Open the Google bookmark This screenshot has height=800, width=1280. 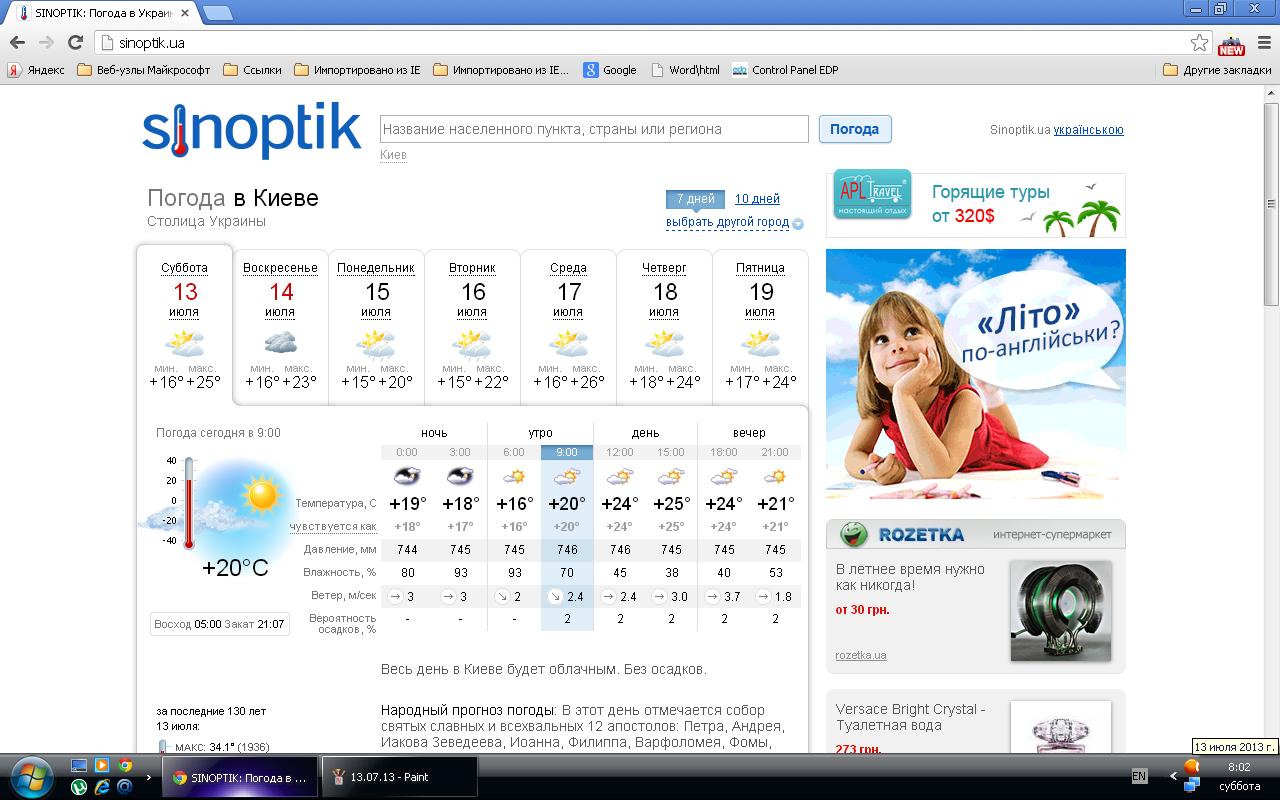click(610, 70)
